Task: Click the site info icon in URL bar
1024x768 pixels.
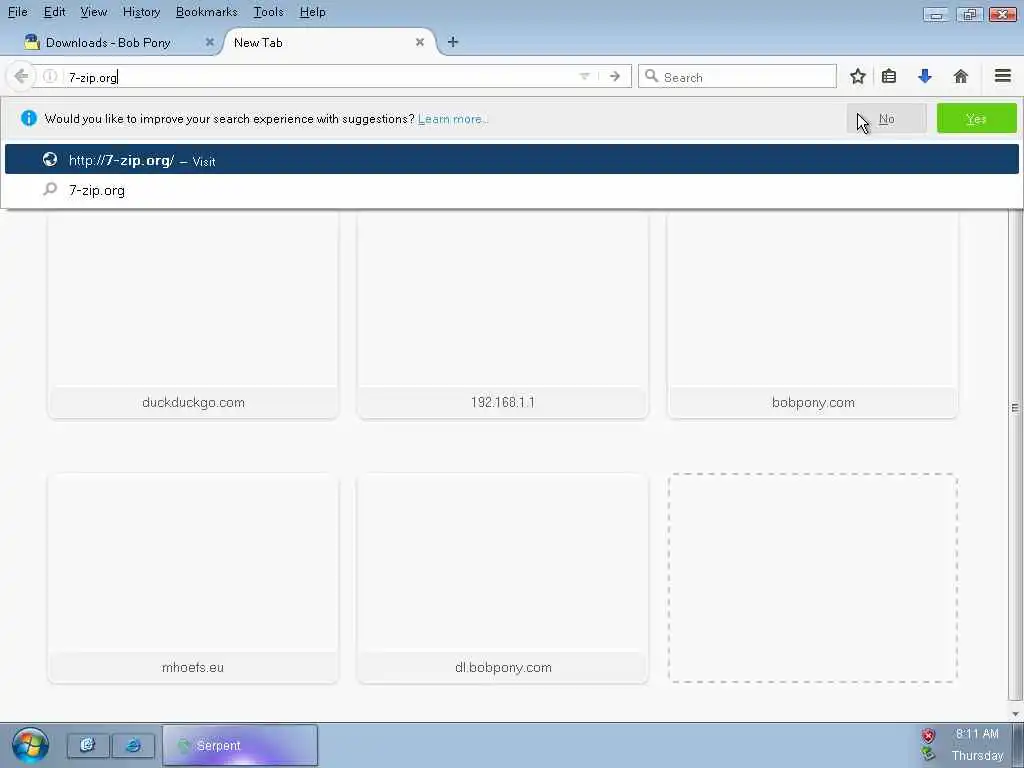Action: (50, 76)
